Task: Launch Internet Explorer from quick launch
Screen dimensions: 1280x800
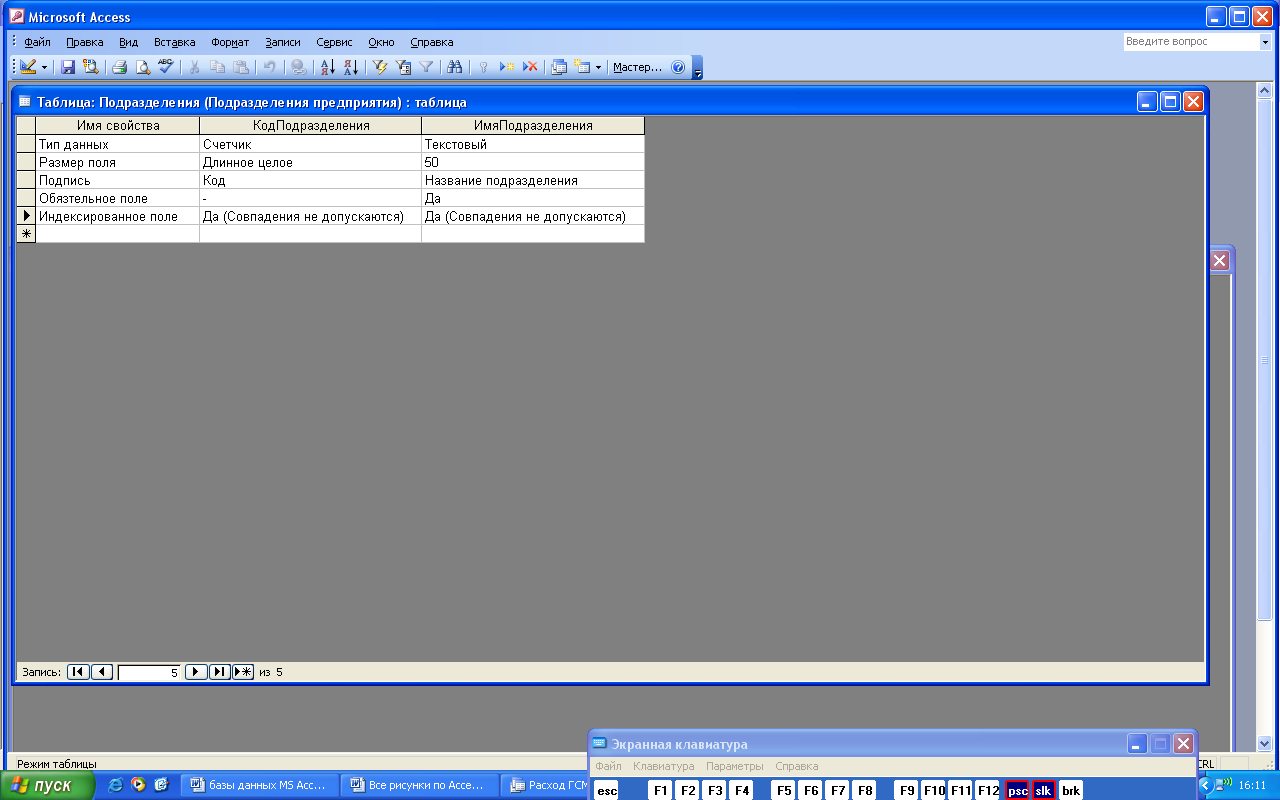Action: click(116, 785)
